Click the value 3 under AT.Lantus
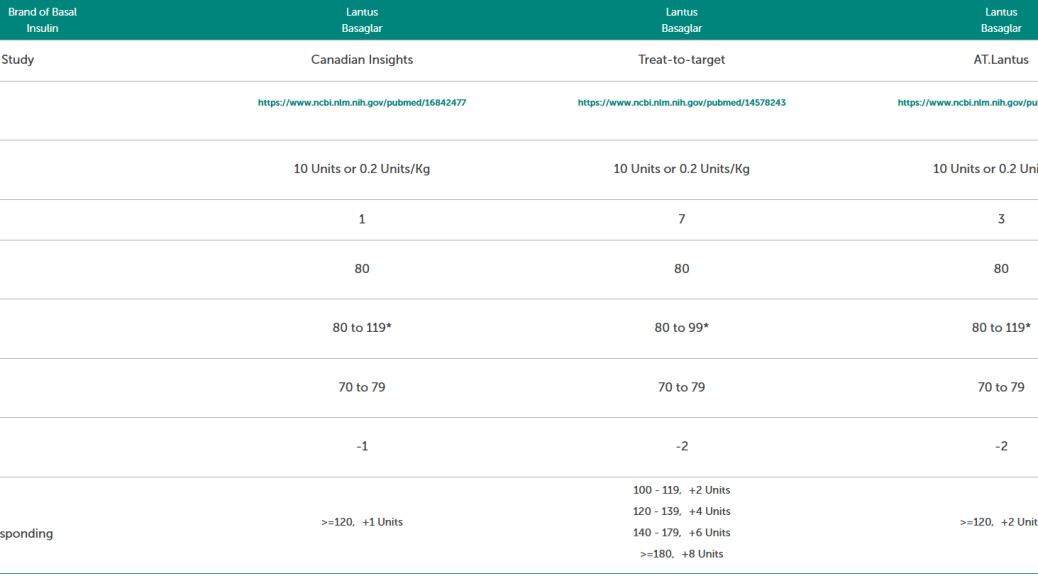1038x576 pixels. [x=1001, y=219]
